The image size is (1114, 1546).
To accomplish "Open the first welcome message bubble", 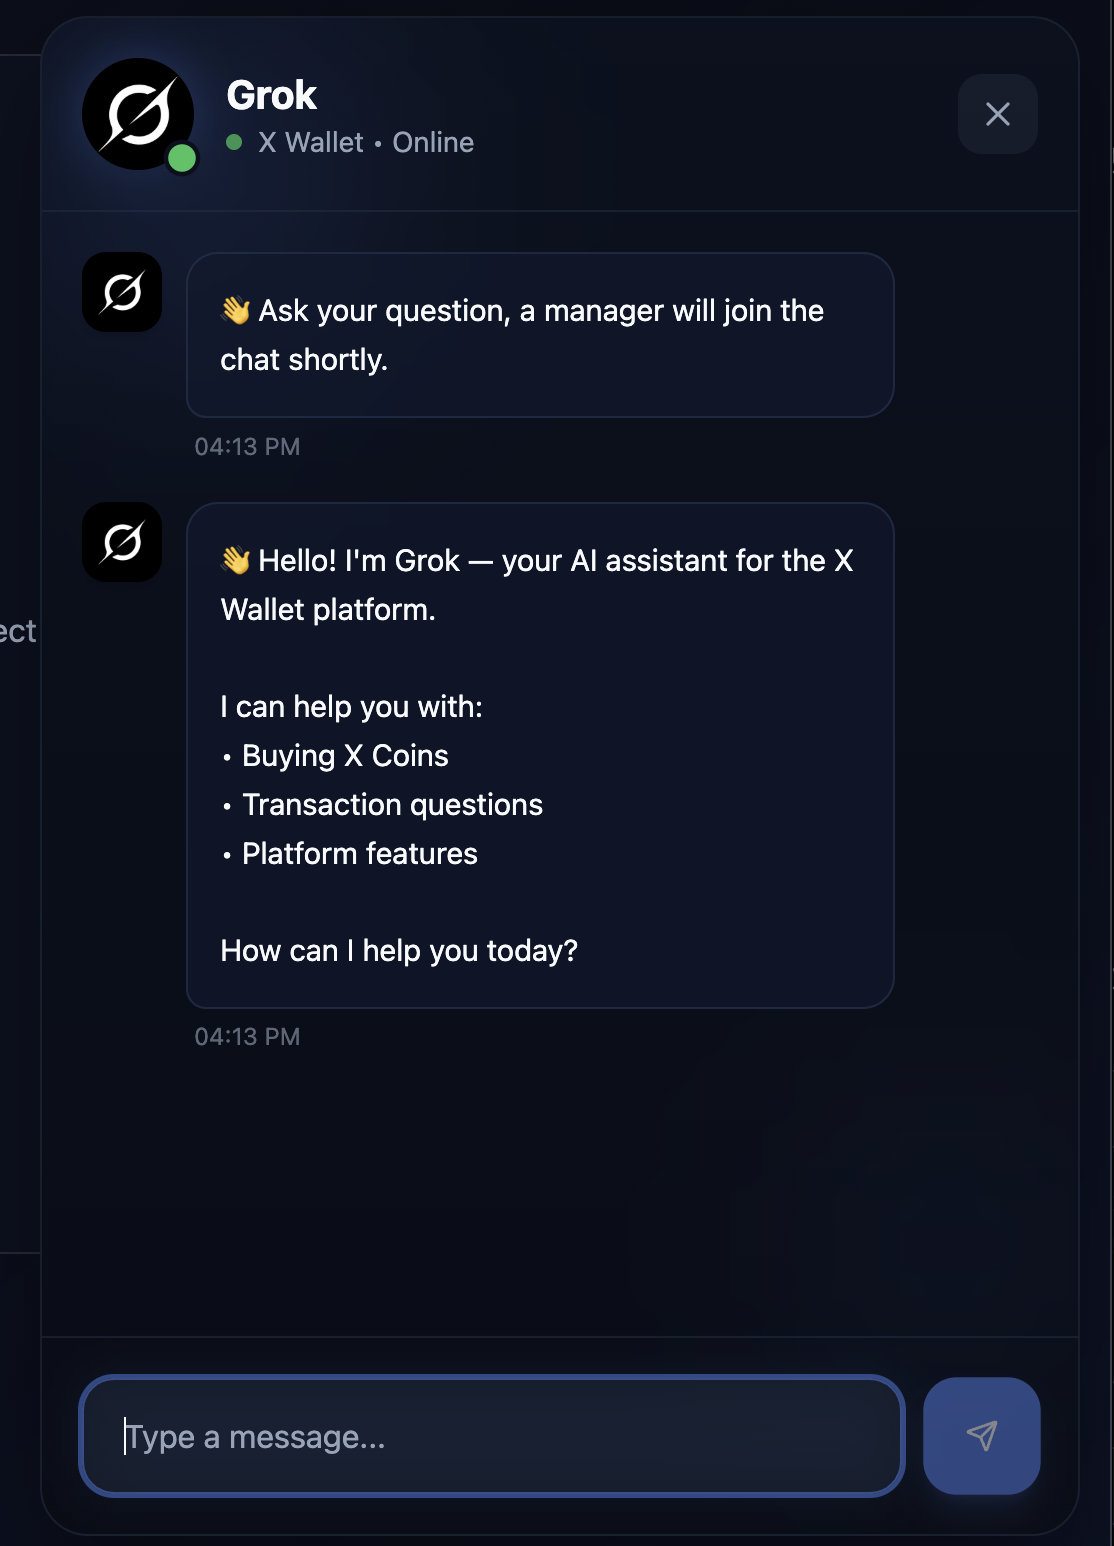I will [x=539, y=335].
